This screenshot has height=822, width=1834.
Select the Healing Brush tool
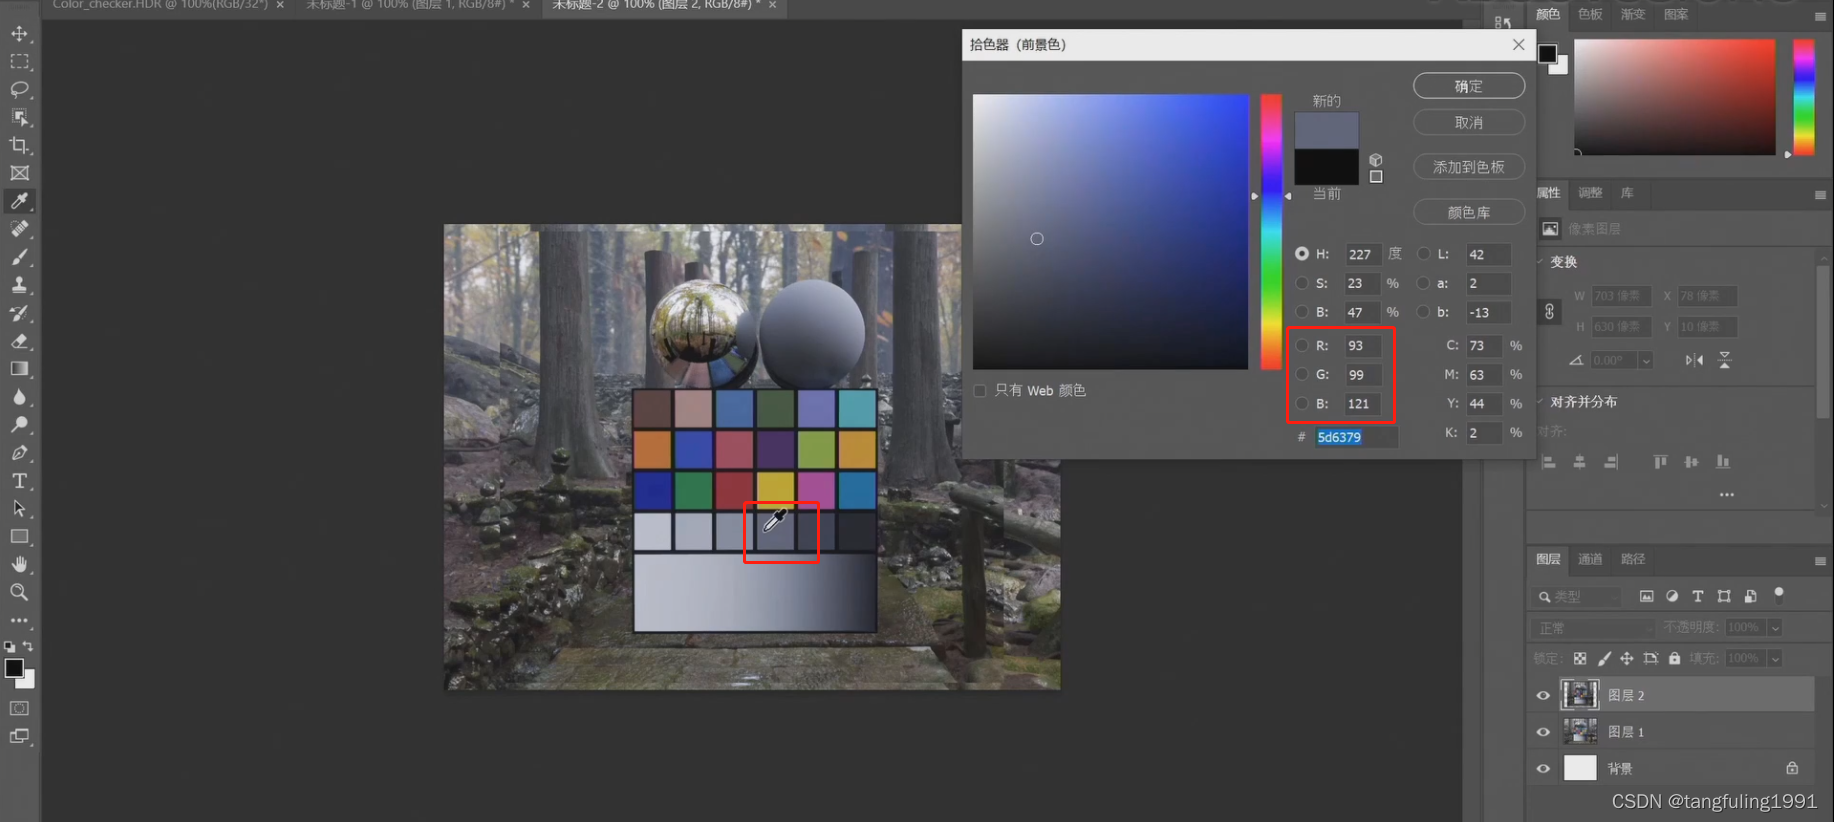point(19,229)
